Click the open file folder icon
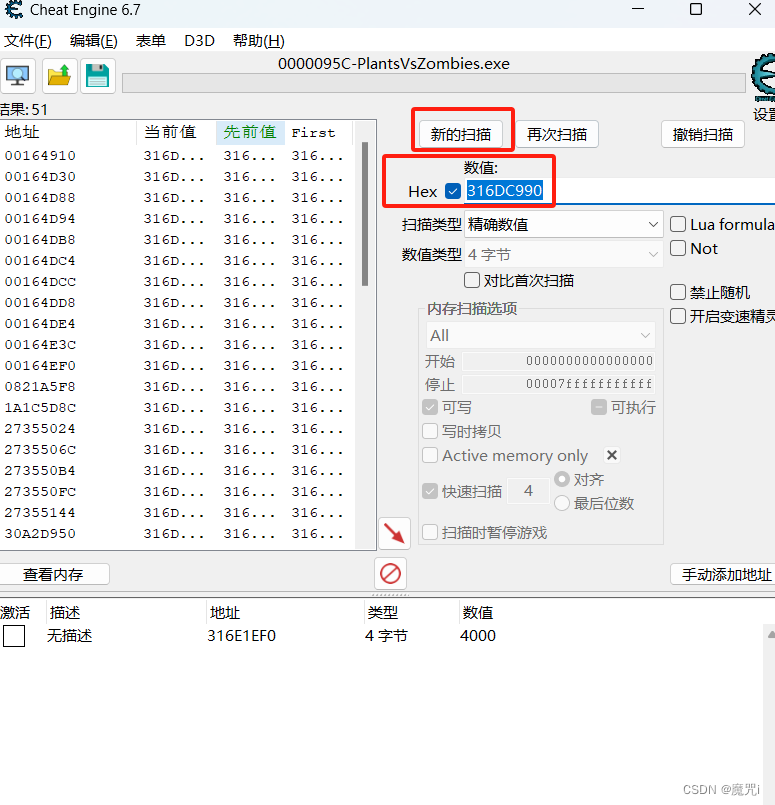 coord(60,76)
